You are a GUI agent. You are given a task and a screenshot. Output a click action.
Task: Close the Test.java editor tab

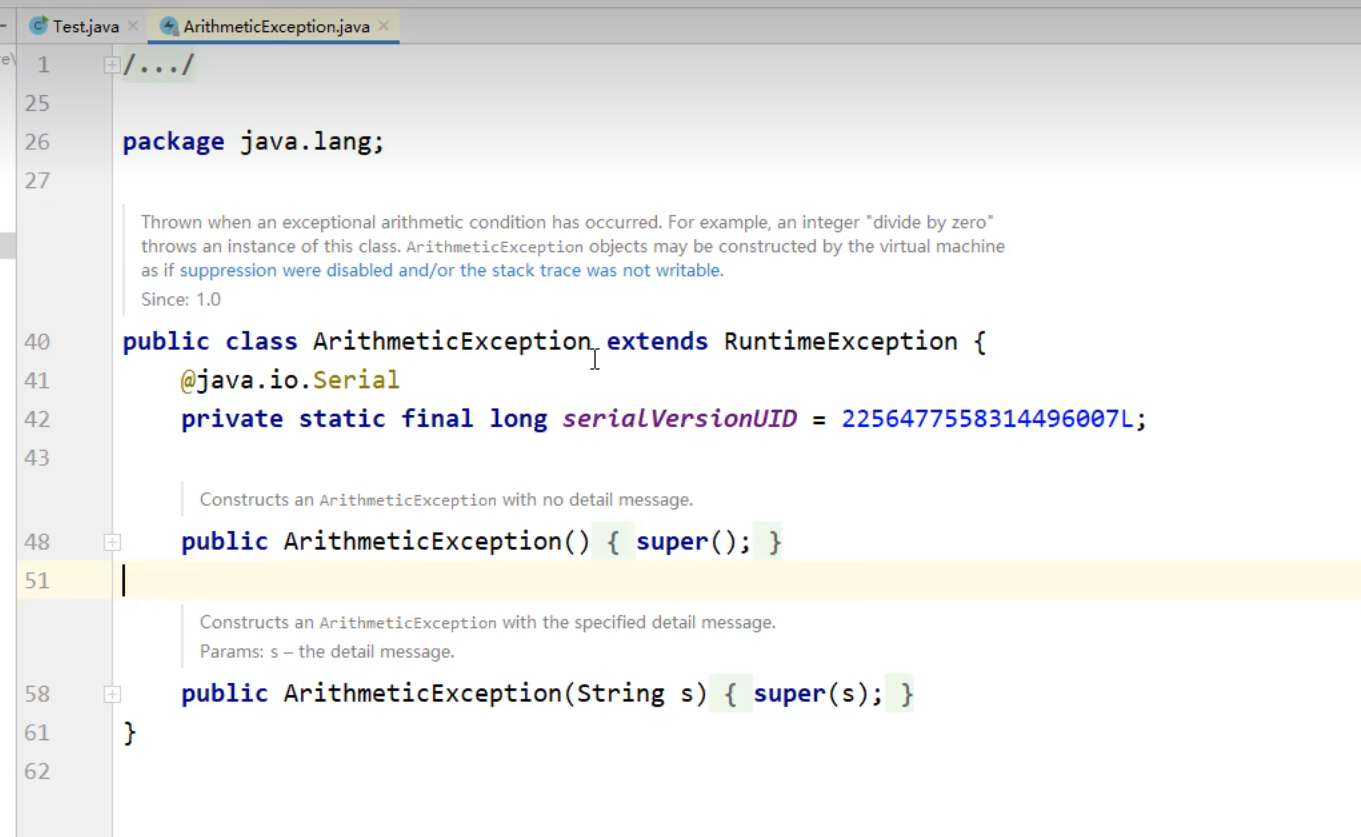[133, 27]
